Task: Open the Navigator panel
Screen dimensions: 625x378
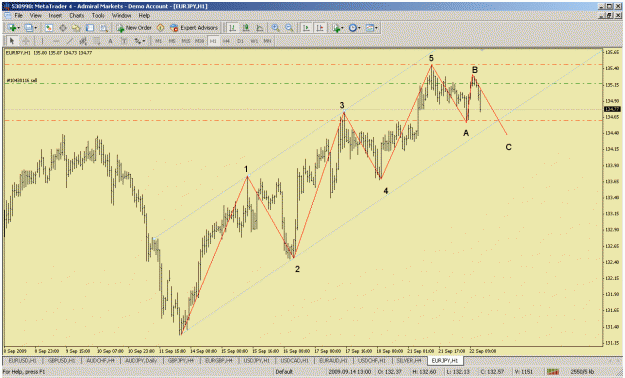Action: click(76, 28)
